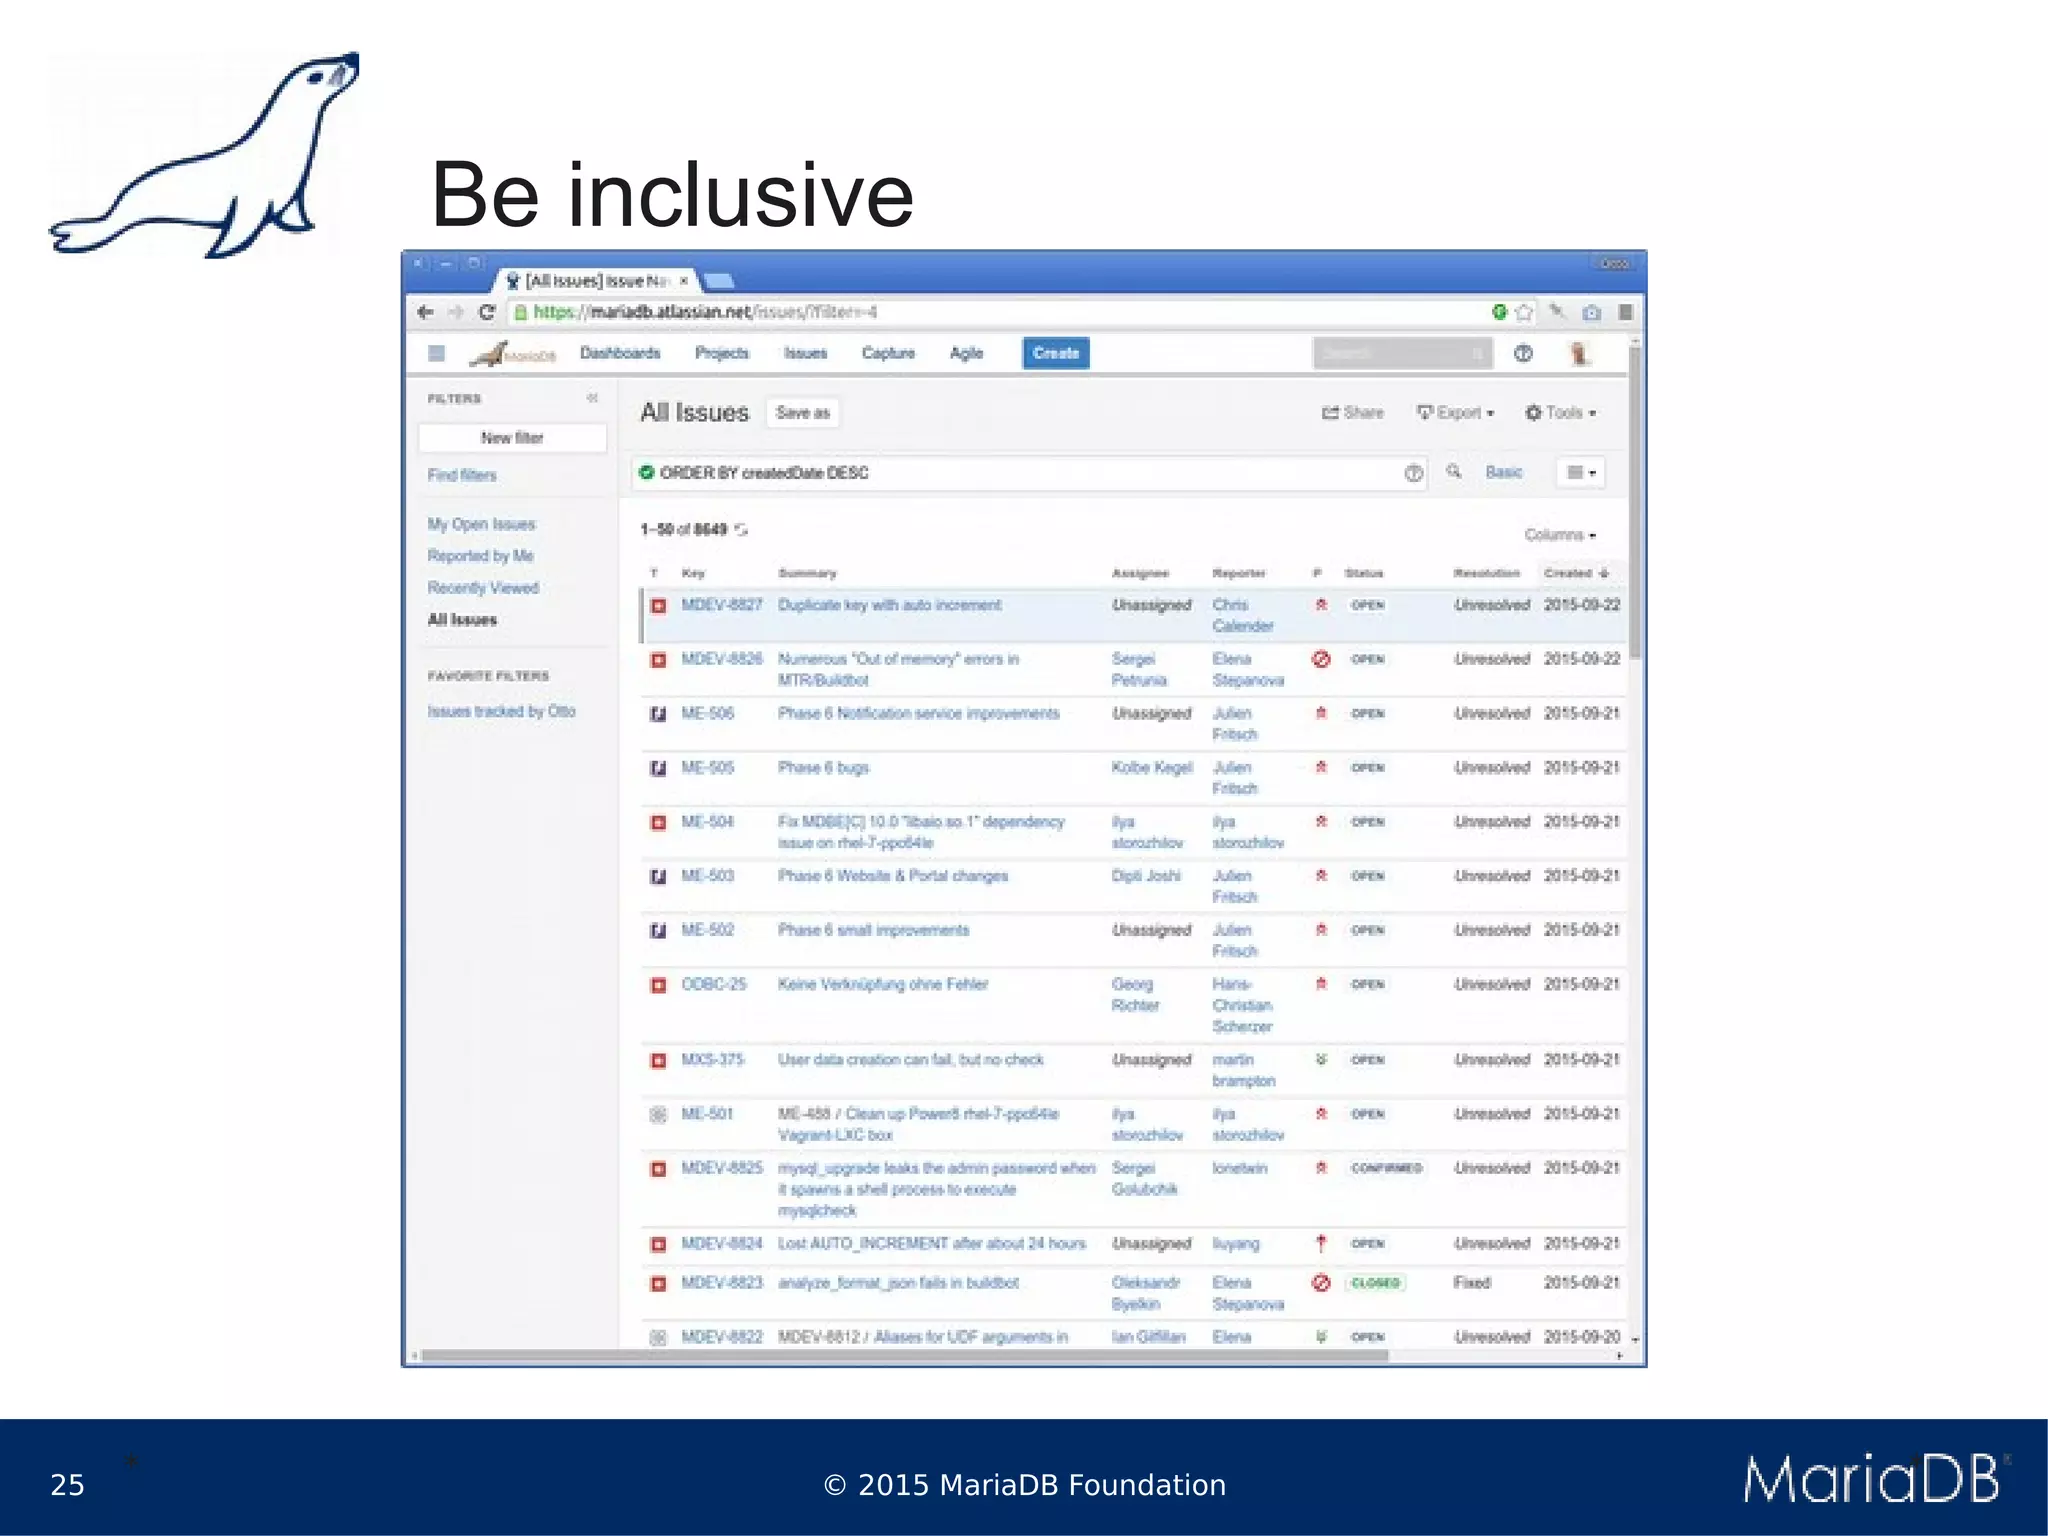The height and width of the screenshot is (1536, 2048).
Task: Switch query mode to Basic
Action: coord(1503,472)
